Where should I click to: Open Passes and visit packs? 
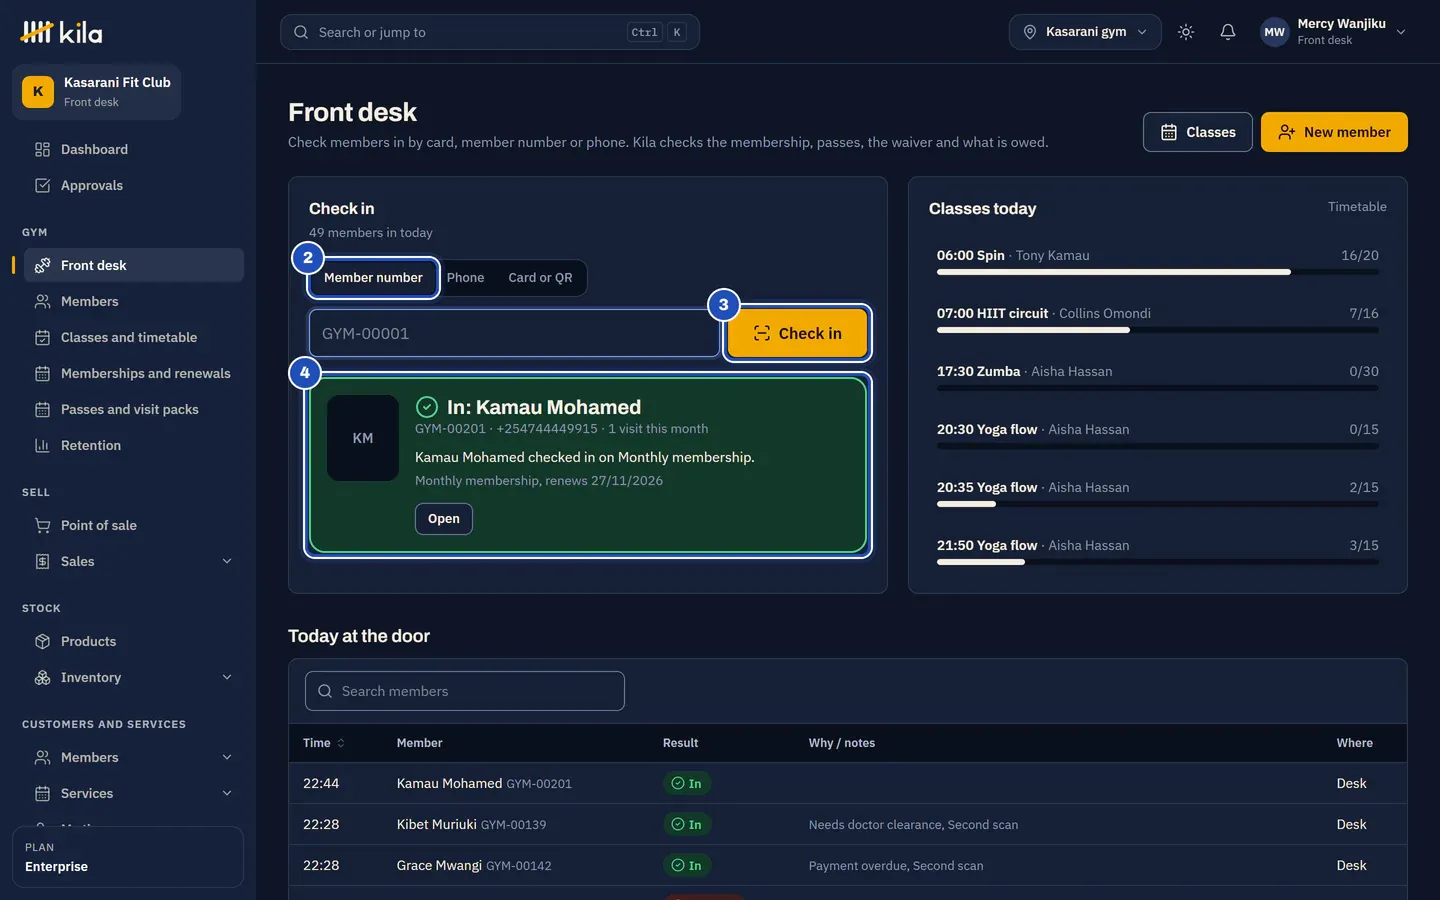pos(134,409)
